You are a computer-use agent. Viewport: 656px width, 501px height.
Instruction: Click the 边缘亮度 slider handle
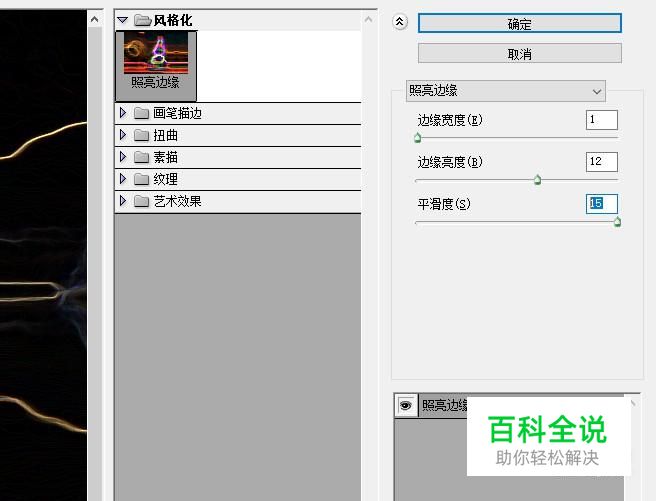tap(537, 180)
